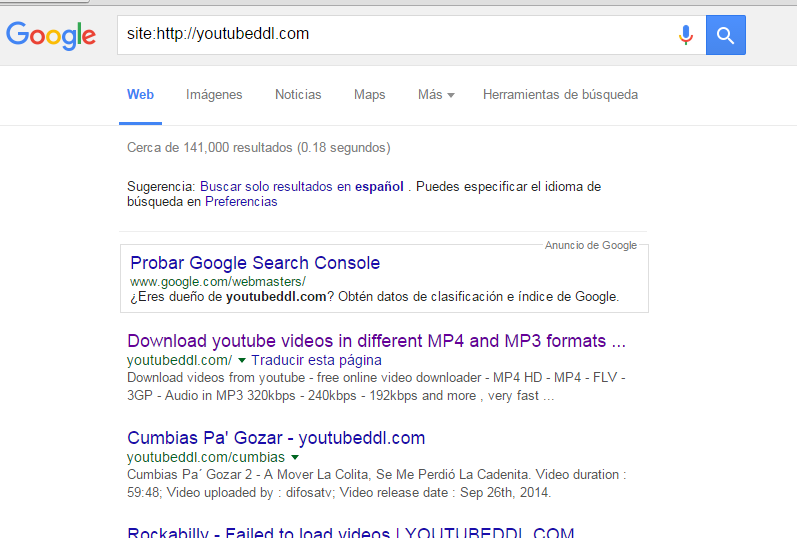797x538 pixels.
Task: Select the Web tab
Action: 140,95
